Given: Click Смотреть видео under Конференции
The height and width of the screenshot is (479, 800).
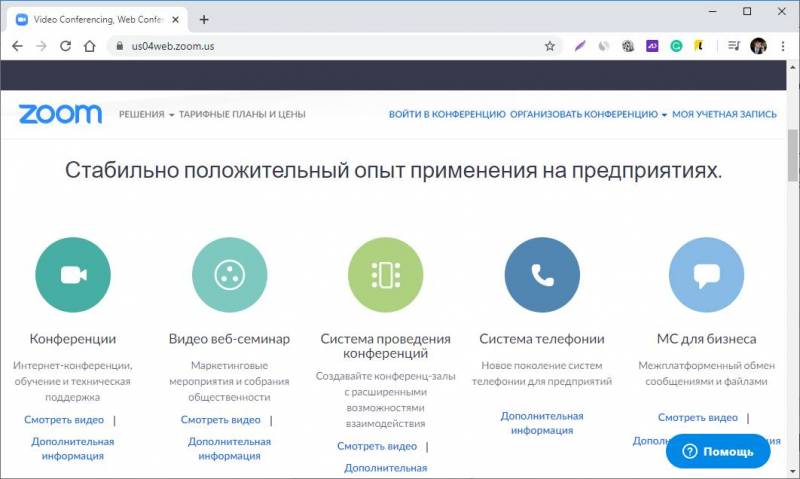Looking at the screenshot, I should [x=64, y=420].
